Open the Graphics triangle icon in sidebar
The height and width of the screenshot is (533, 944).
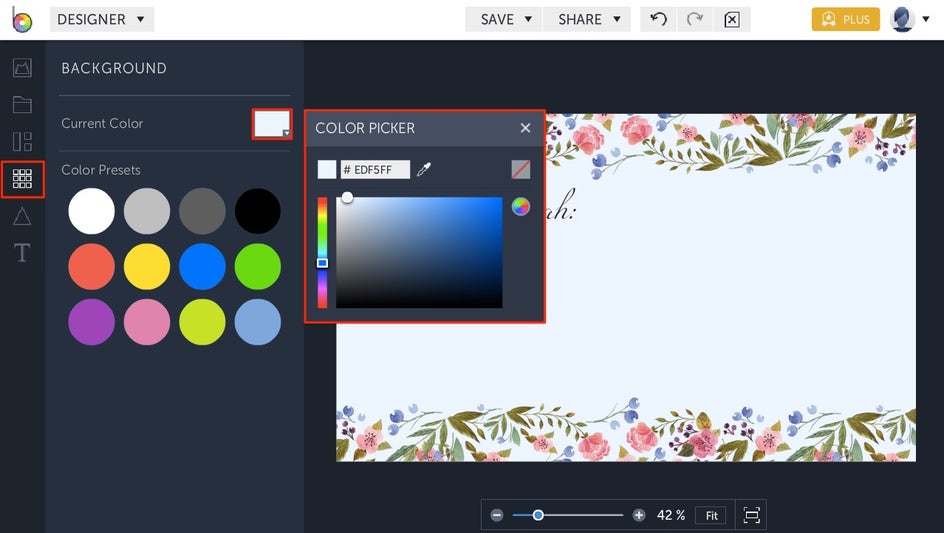(x=22, y=216)
